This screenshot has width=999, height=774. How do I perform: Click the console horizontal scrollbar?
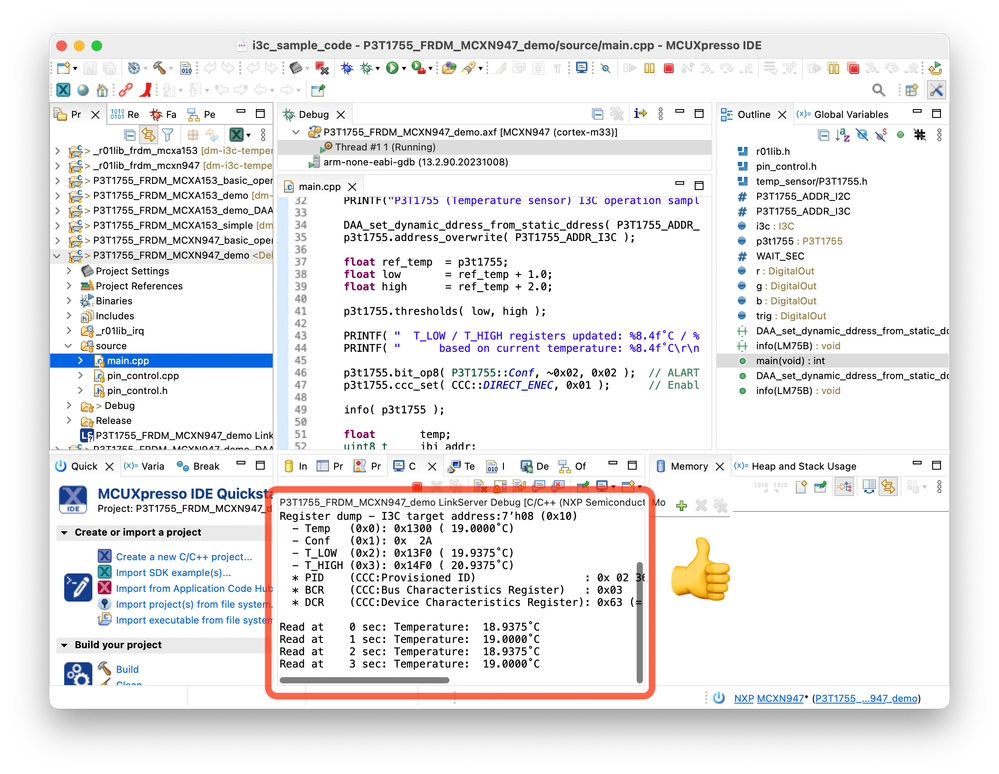364,680
